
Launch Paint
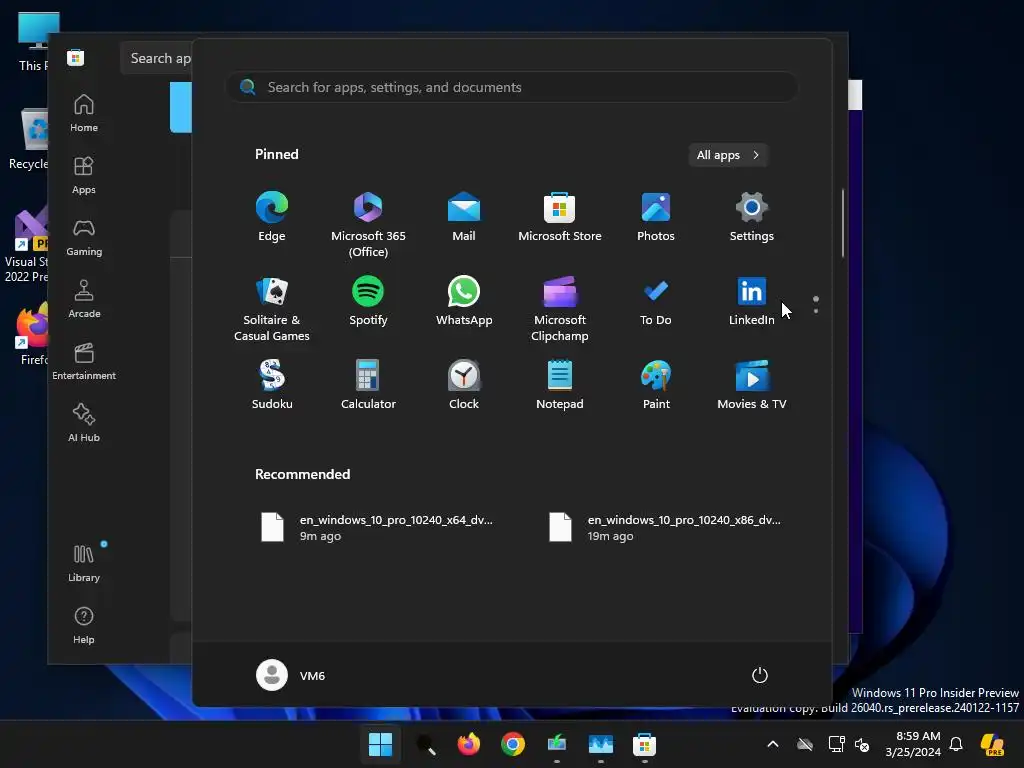[x=656, y=385]
